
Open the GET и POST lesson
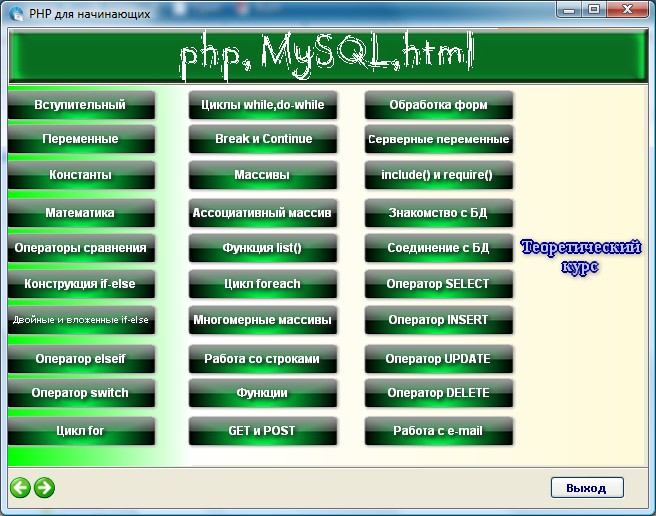pos(262,431)
